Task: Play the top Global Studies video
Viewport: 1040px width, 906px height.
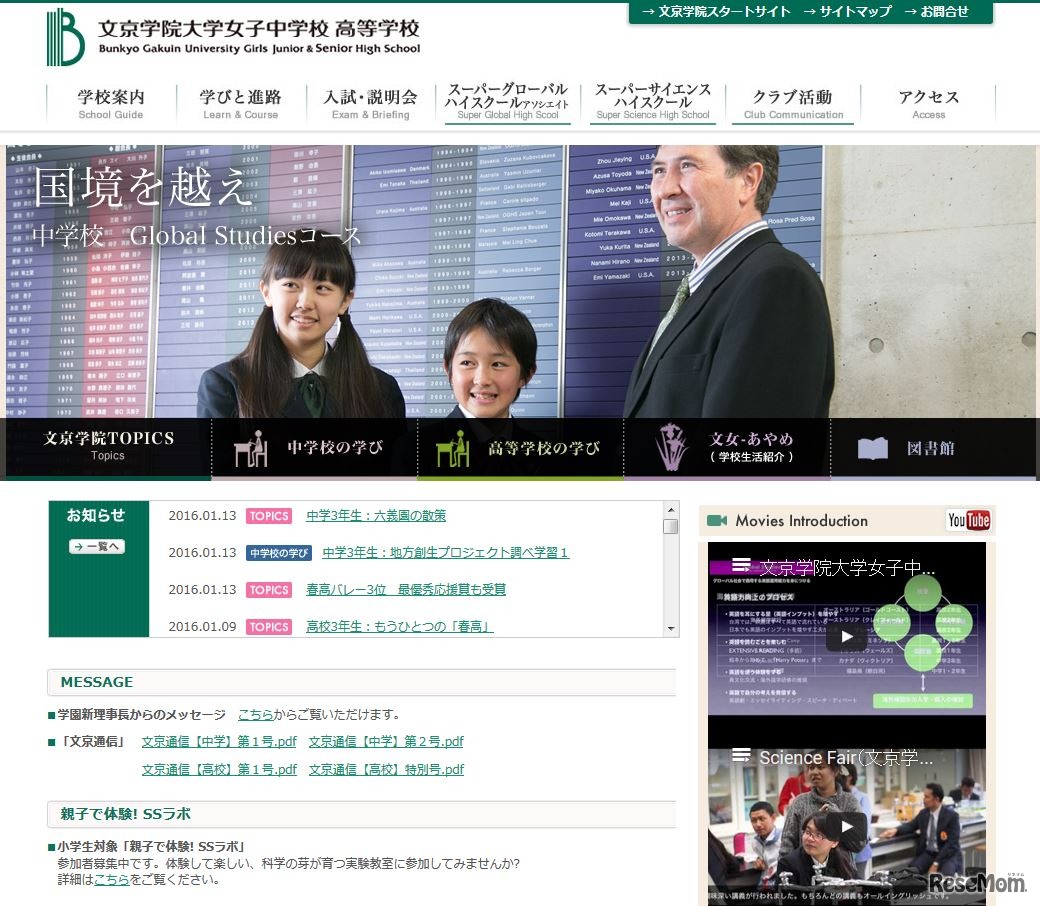Action: (x=845, y=636)
